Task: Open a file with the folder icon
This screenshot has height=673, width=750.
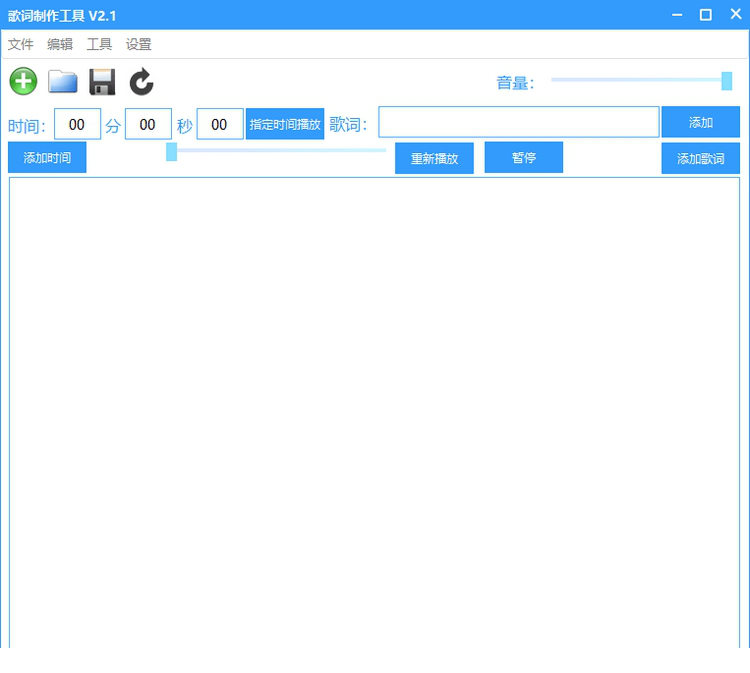Action: coord(63,81)
